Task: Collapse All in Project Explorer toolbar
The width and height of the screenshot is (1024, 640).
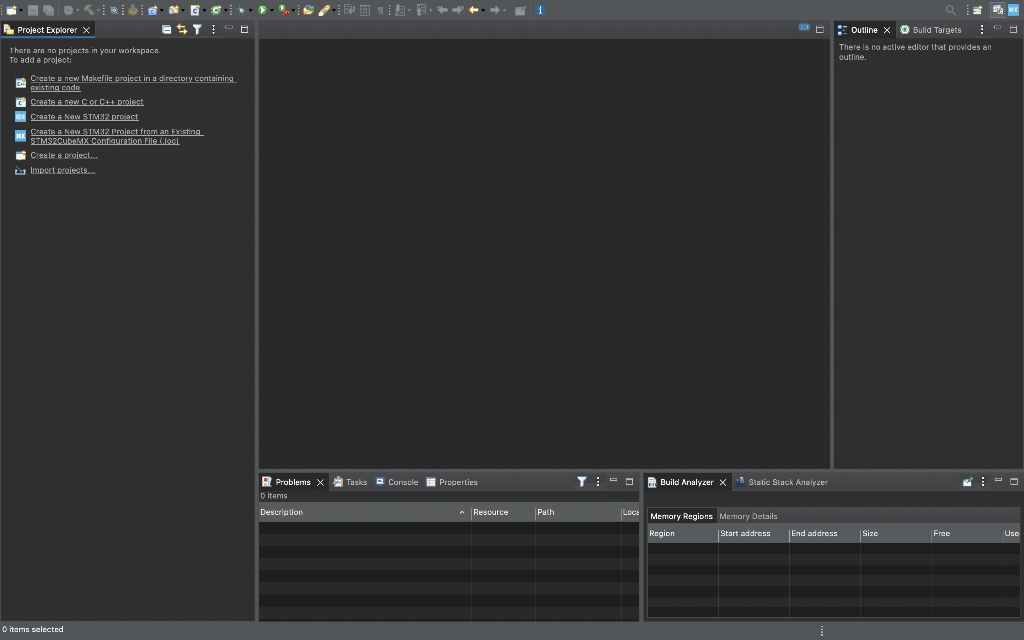Action: click(x=166, y=29)
